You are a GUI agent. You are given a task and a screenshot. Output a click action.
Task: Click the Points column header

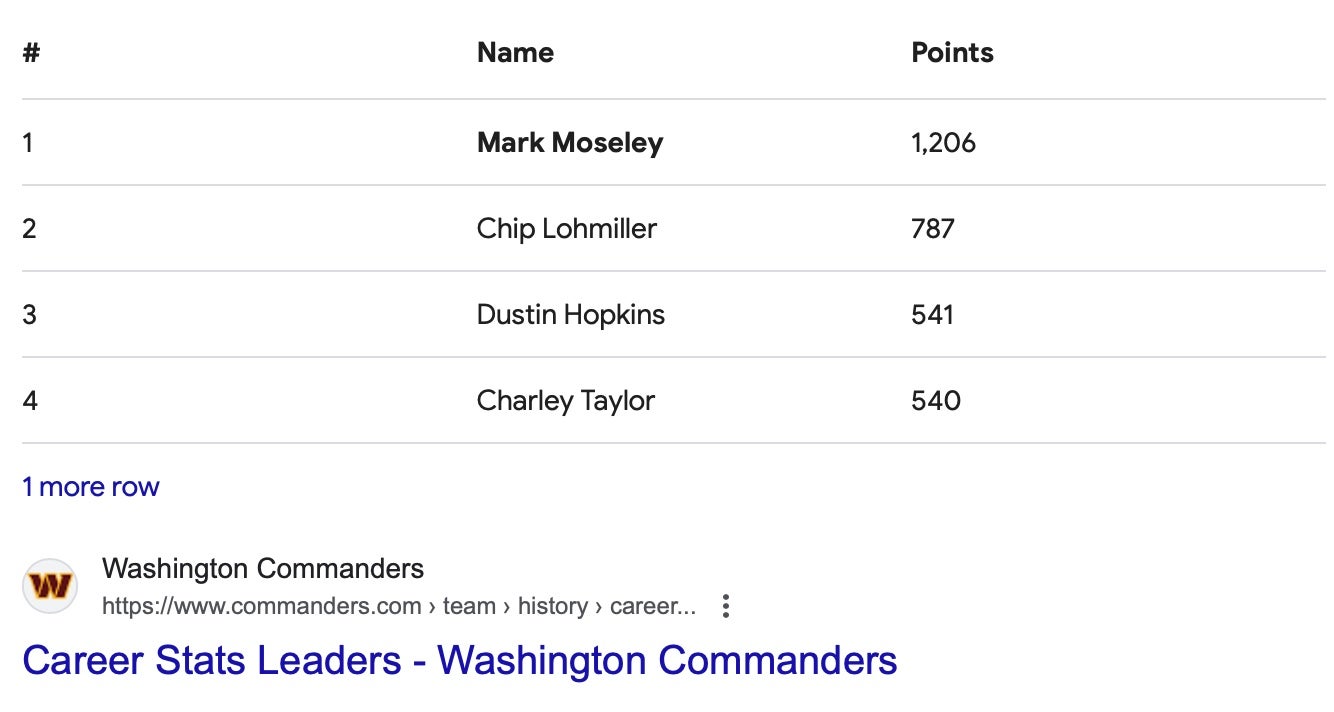952,53
